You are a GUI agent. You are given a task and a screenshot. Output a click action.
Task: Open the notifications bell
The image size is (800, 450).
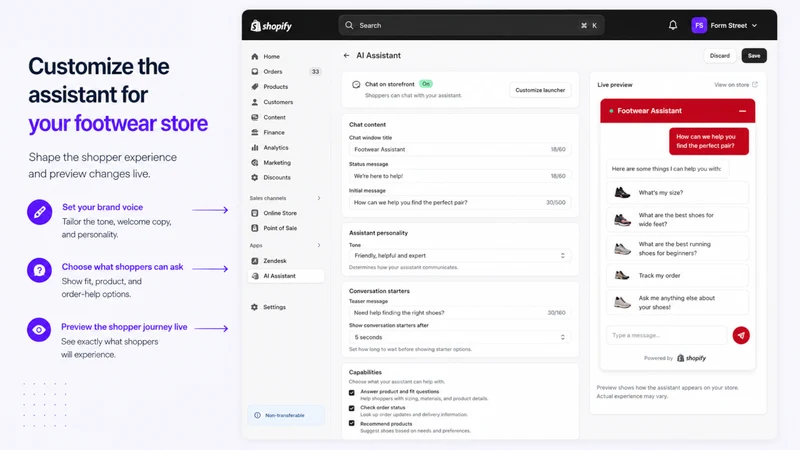673,25
